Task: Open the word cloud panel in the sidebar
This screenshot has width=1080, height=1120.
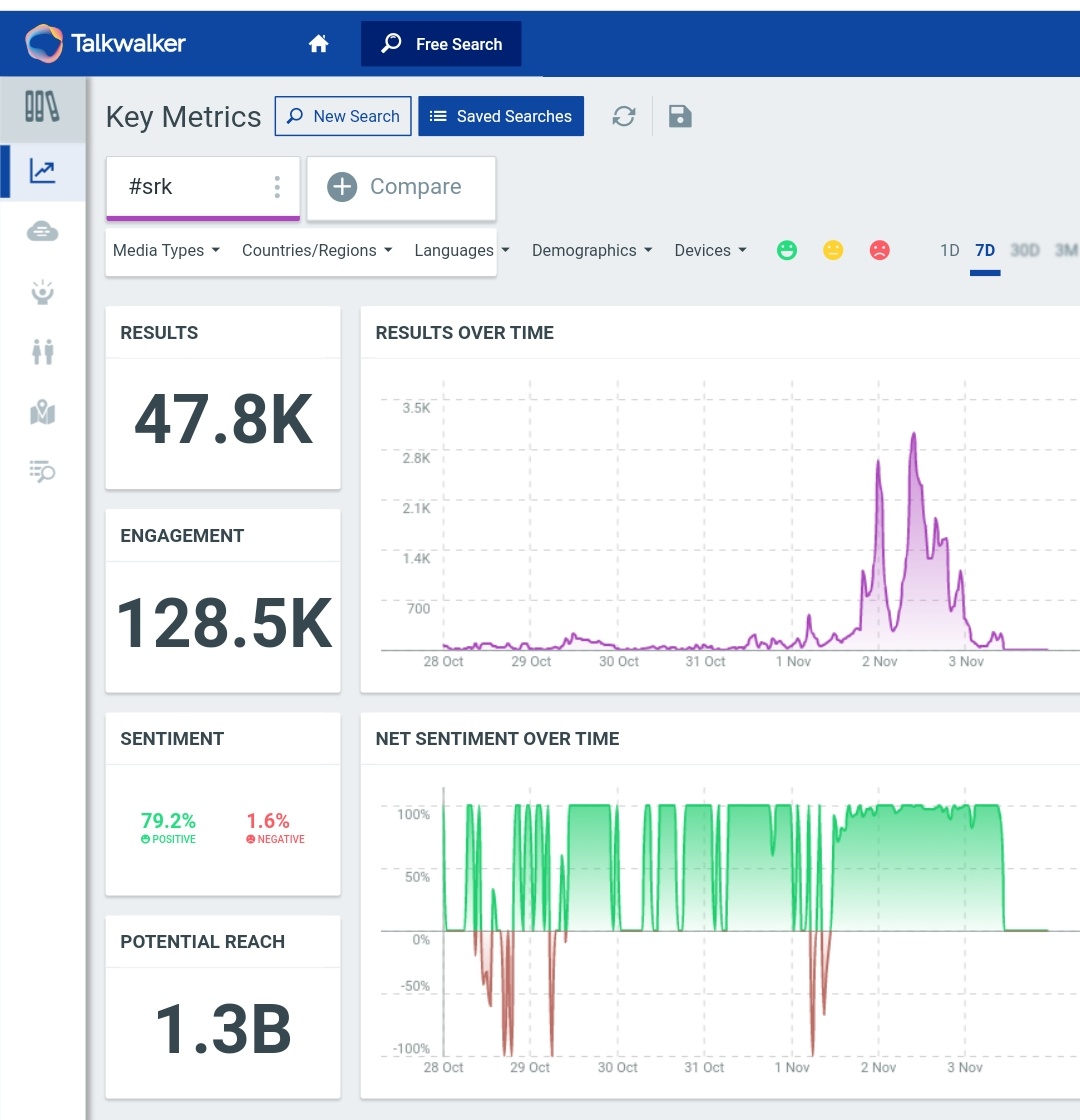Action: (41, 231)
